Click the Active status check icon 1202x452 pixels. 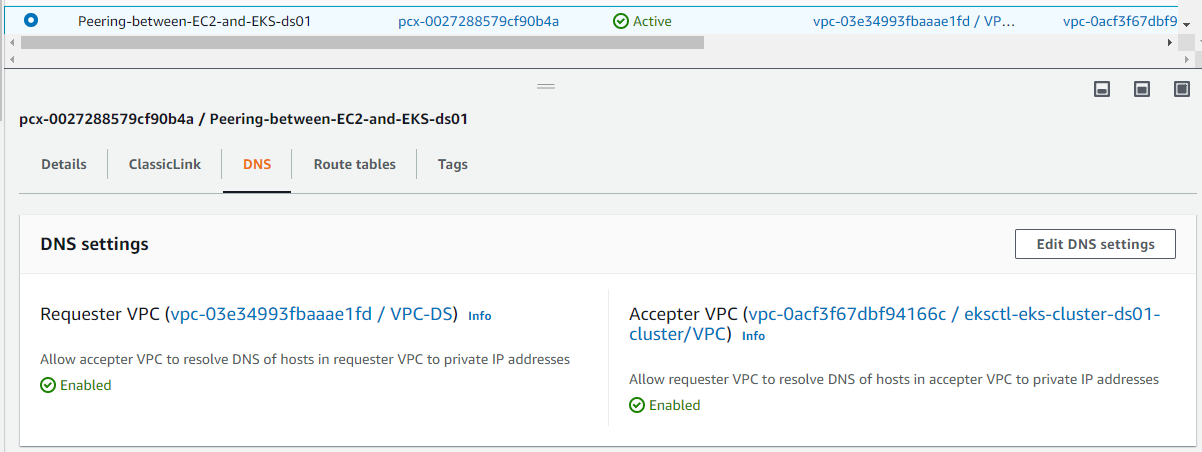click(x=621, y=21)
